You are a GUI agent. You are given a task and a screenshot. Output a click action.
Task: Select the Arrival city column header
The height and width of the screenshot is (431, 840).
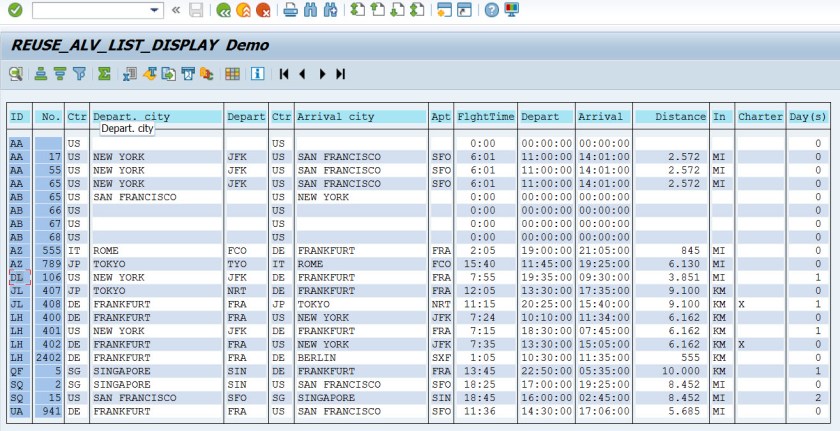(360, 117)
